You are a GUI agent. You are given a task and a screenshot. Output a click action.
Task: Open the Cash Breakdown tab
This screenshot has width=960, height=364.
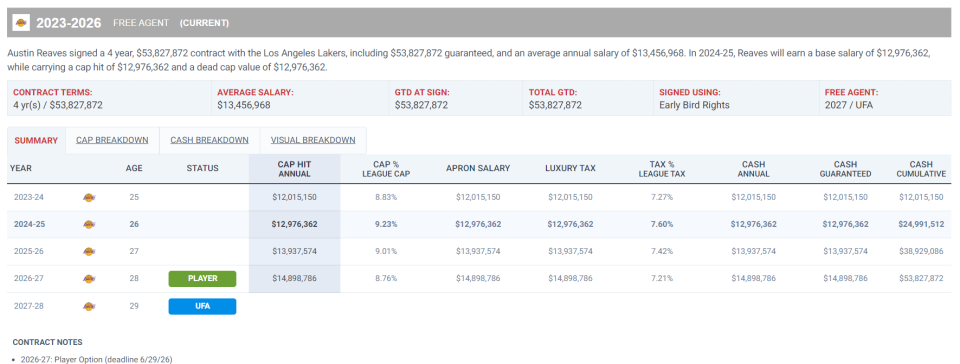(x=209, y=140)
